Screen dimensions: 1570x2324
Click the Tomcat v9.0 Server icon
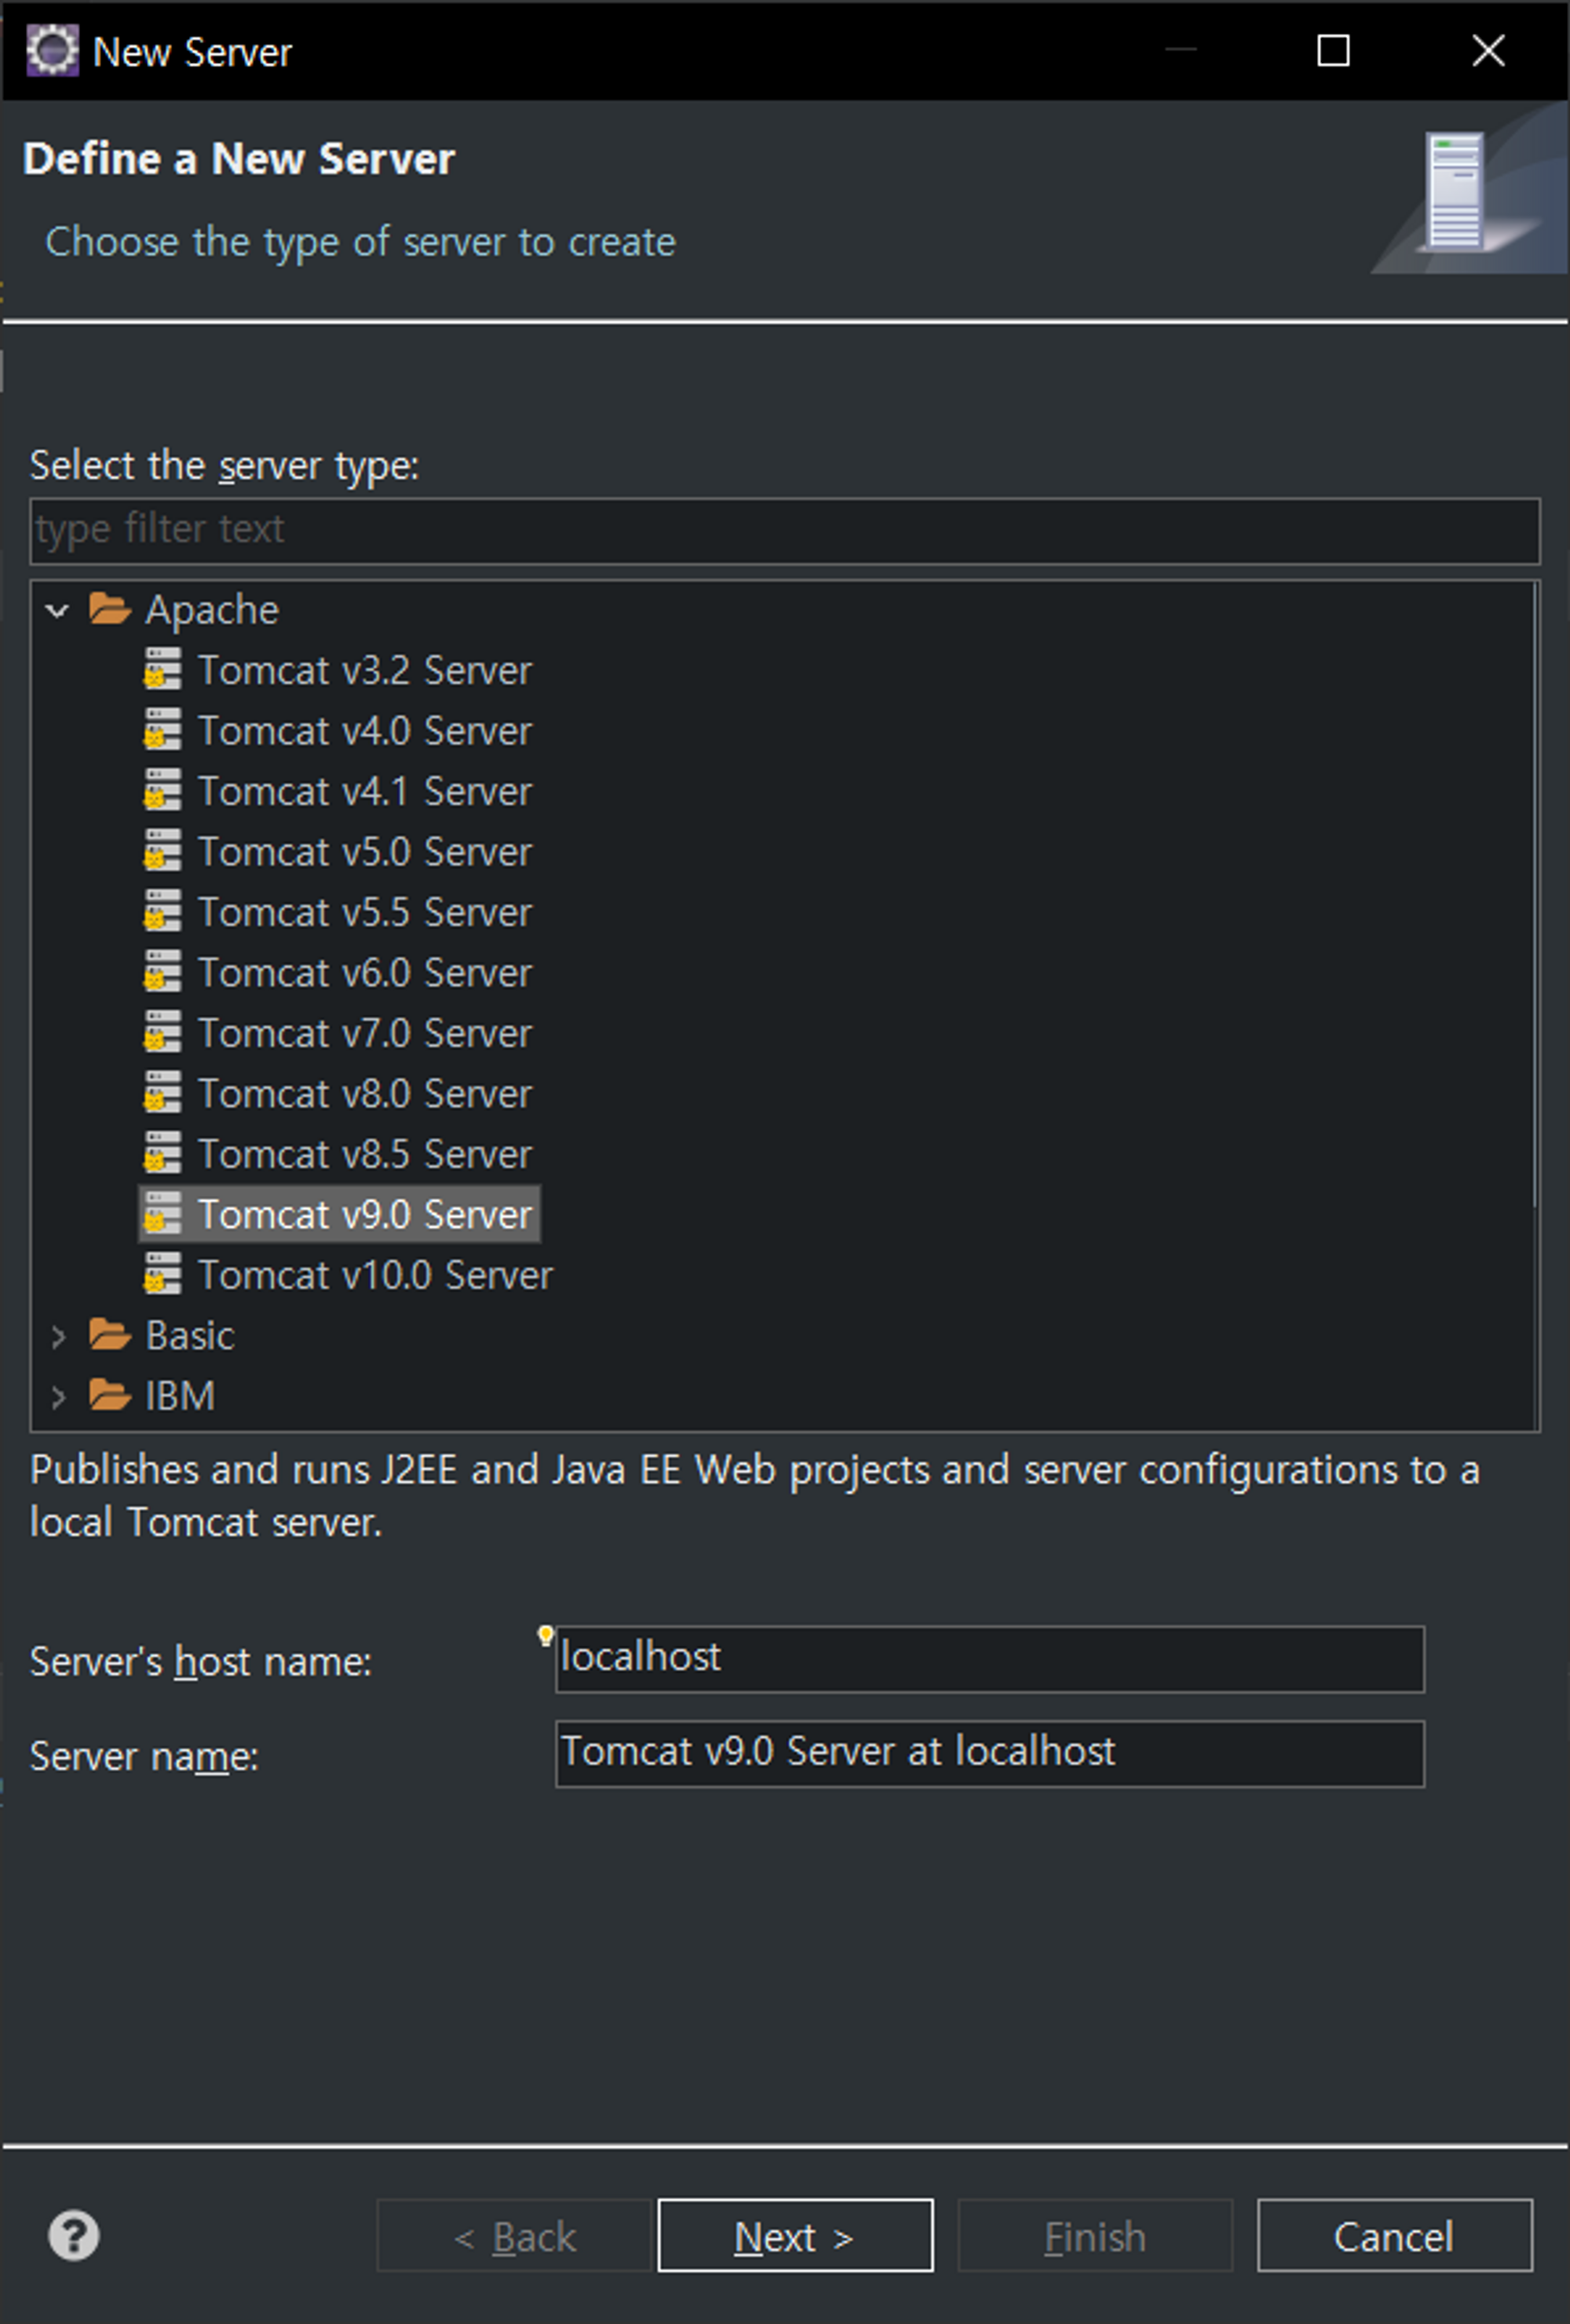pyautogui.click(x=162, y=1213)
